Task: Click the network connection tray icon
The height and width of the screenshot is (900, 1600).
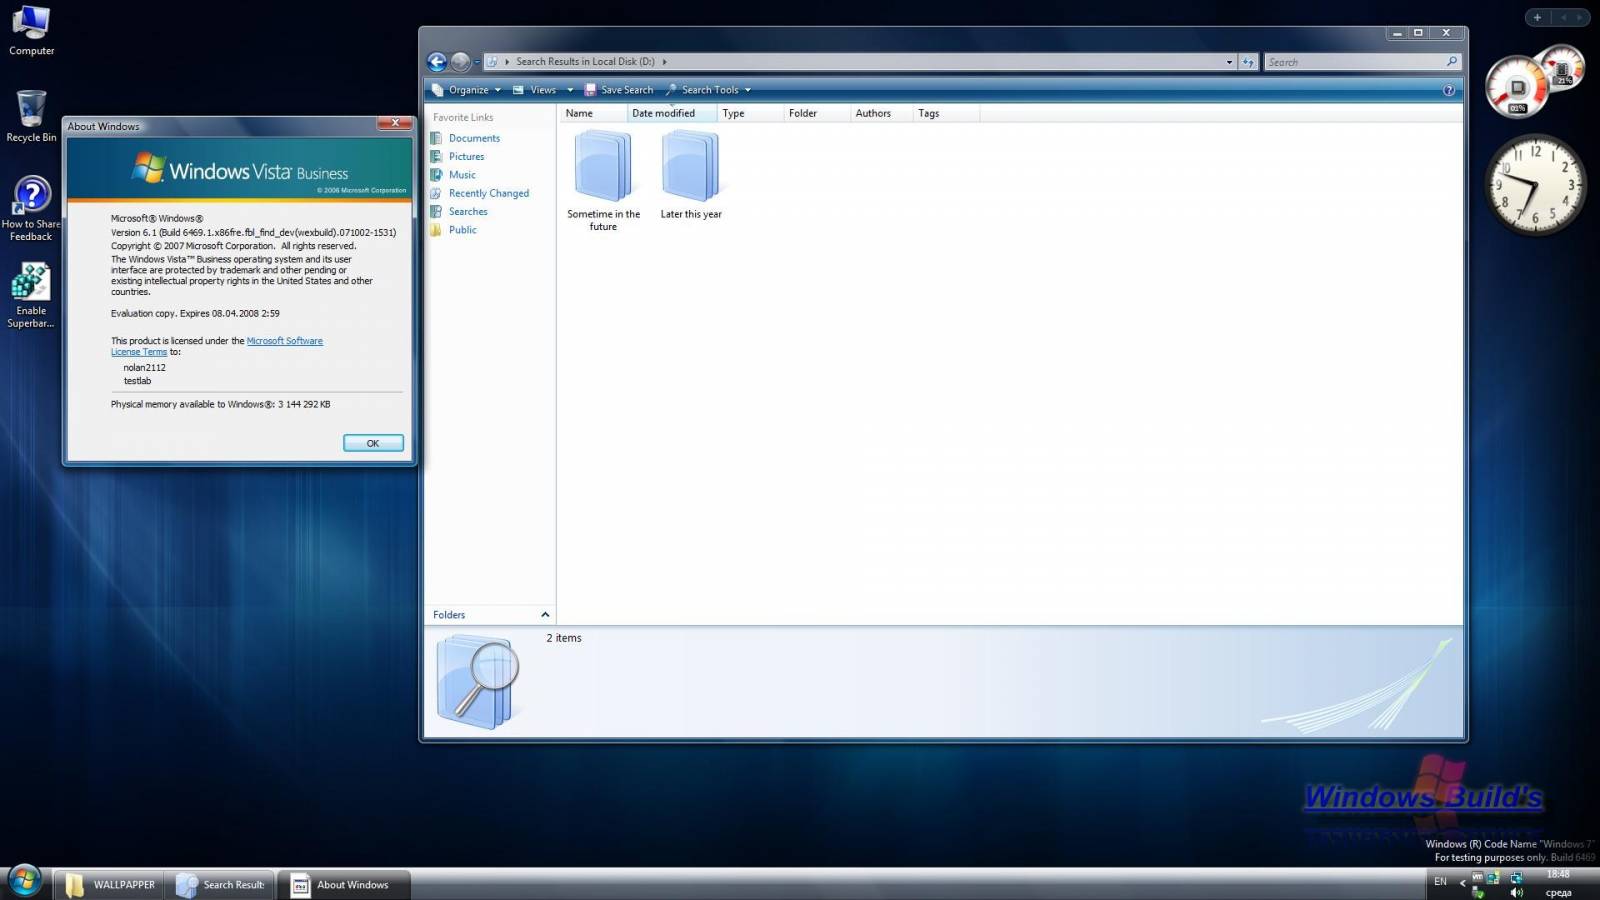Action: [1516, 879]
